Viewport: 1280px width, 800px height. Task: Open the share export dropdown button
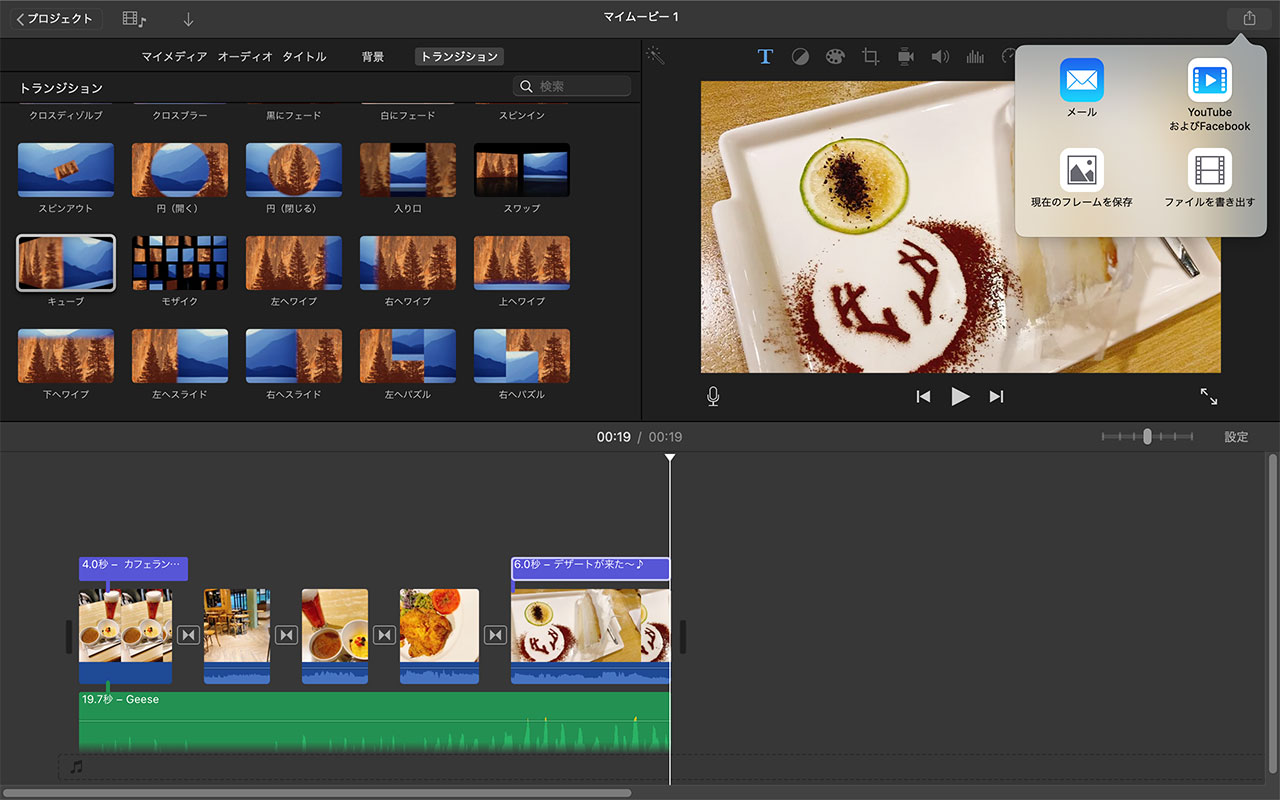(x=1249, y=18)
